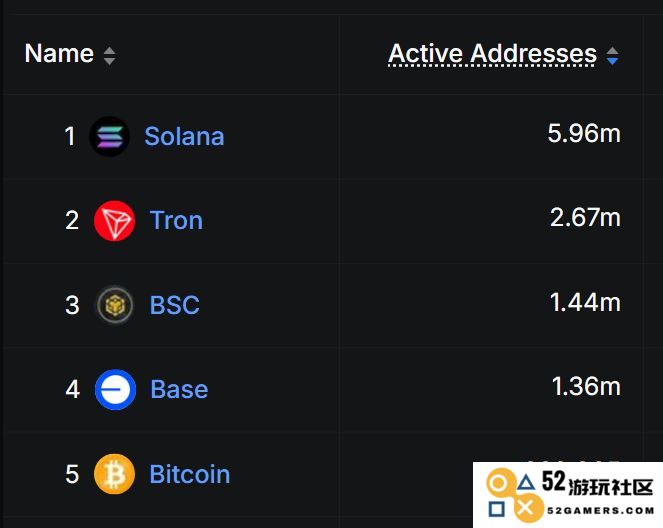The width and height of the screenshot is (663, 528).
Task: Select BSC's 1.44m active addresses value
Action: 585,303
